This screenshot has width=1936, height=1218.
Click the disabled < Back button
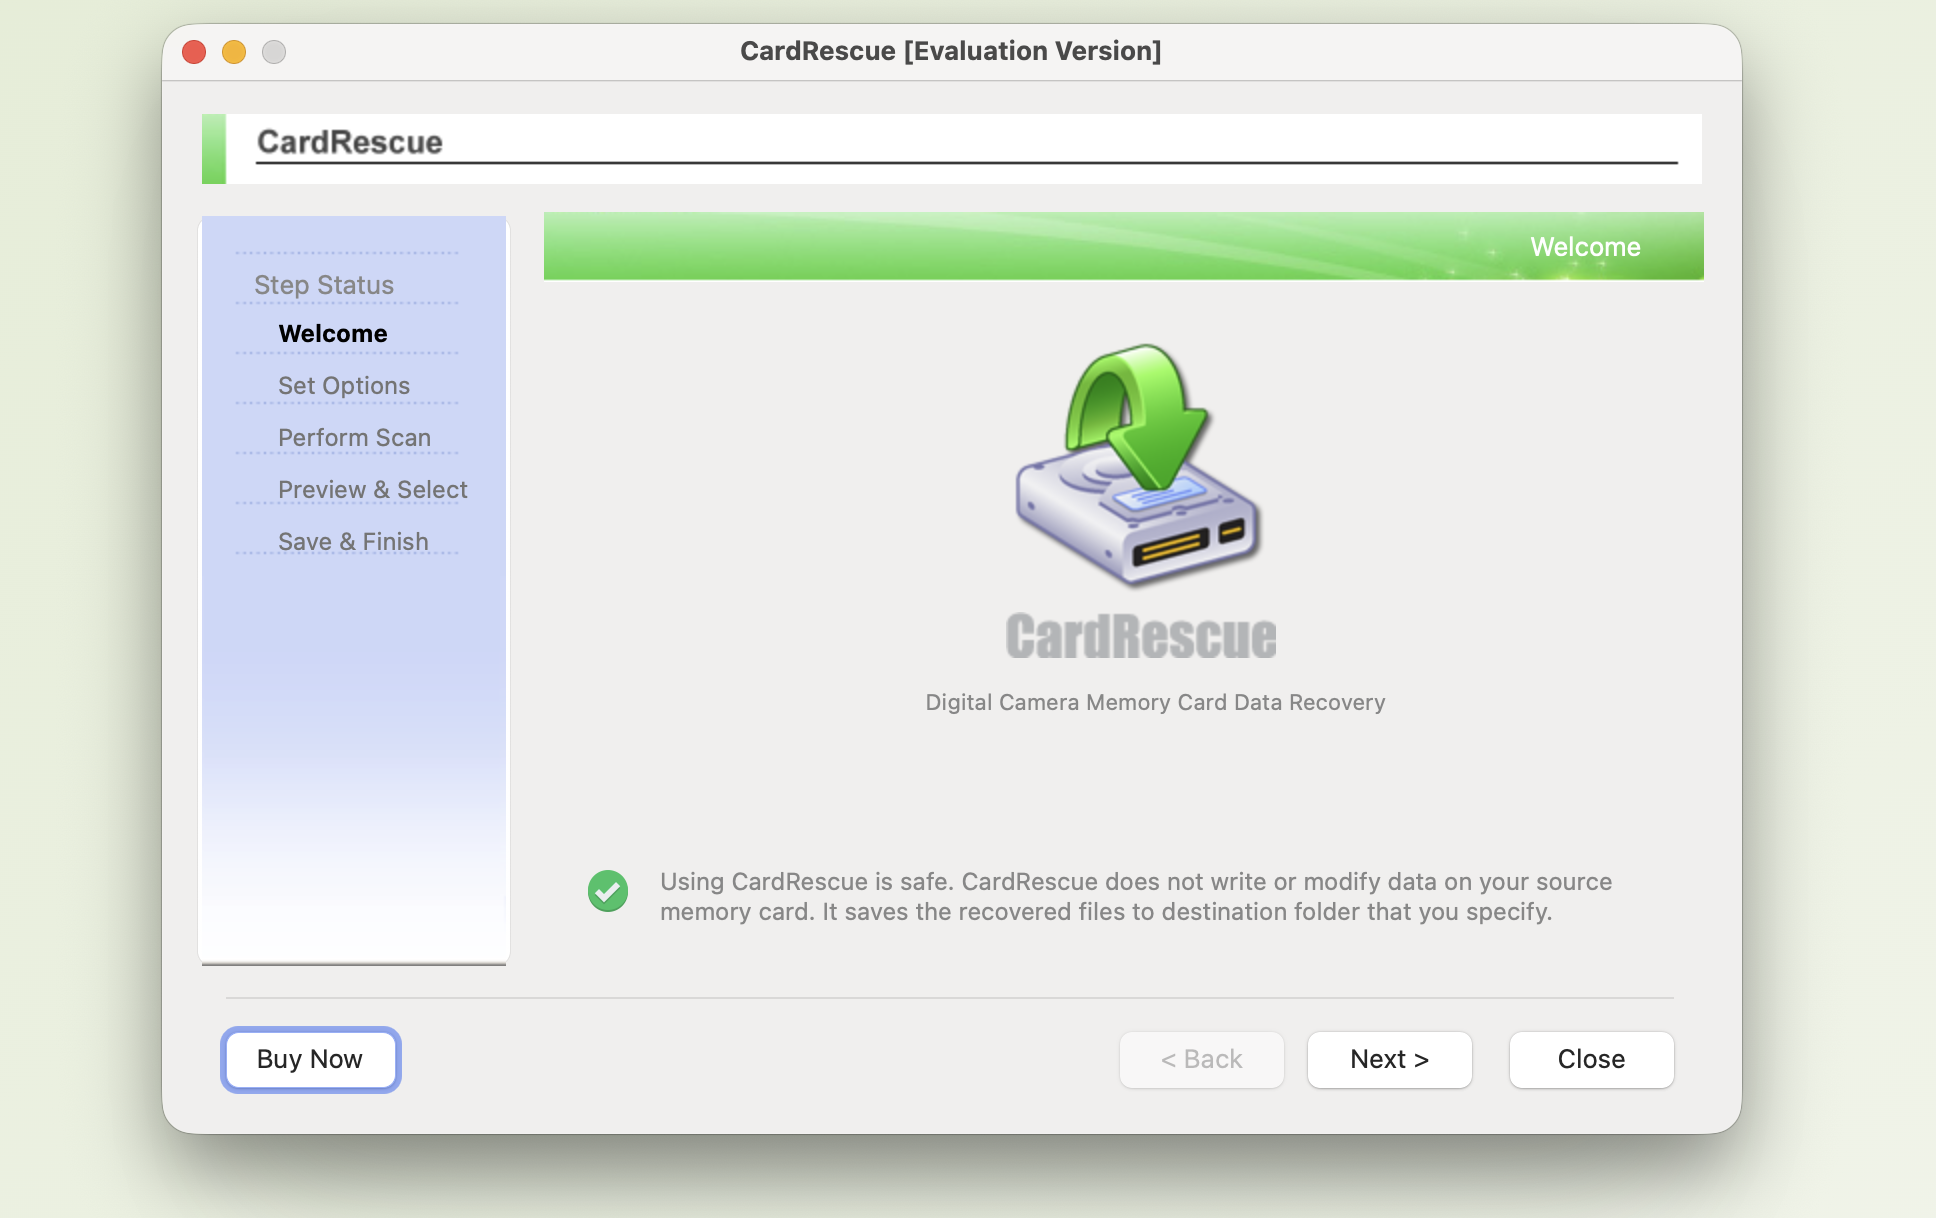point(1201,1059)
